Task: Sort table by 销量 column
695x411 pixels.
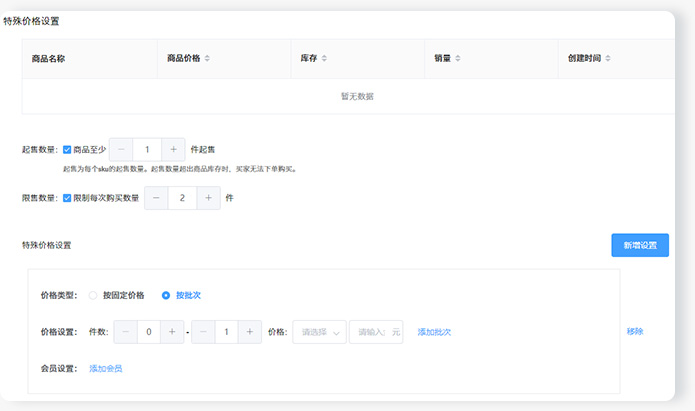Action: [458, 59]
